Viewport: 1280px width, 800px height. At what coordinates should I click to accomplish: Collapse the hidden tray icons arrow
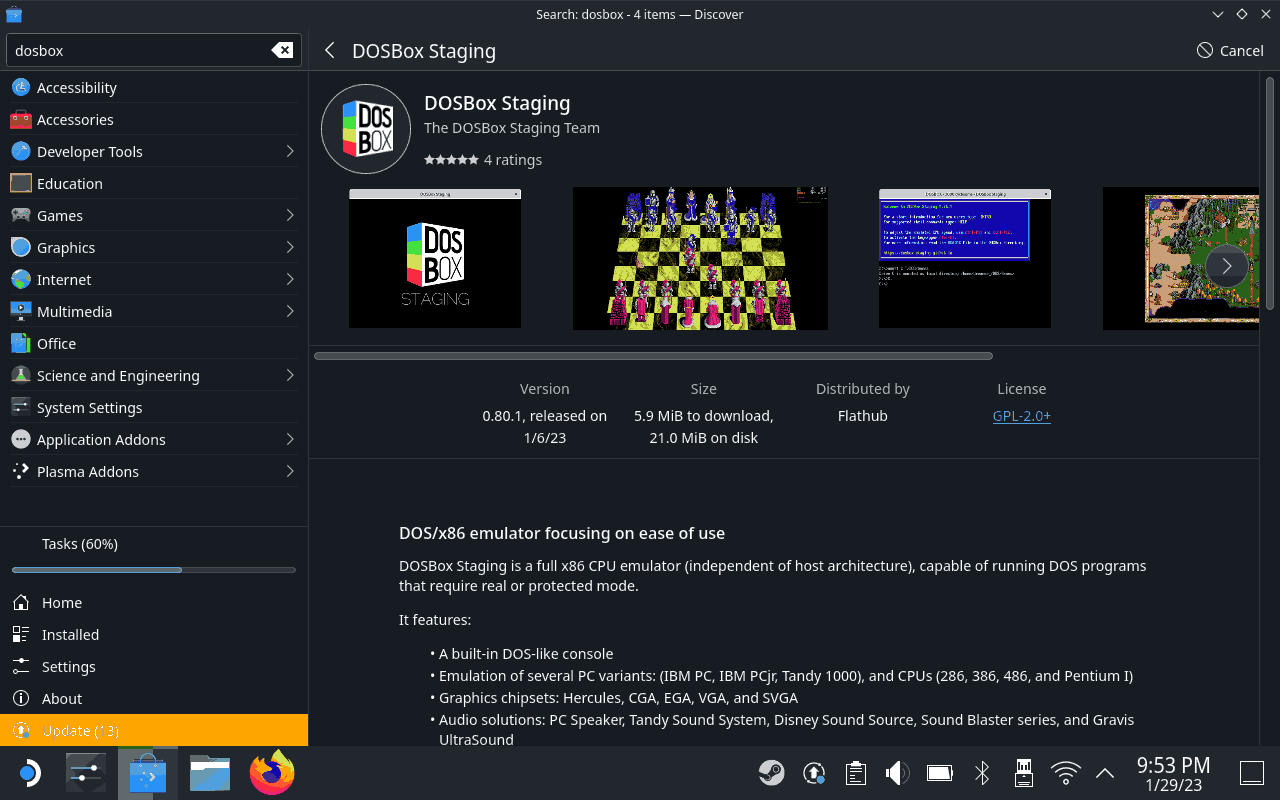(x=1104, y=772)
